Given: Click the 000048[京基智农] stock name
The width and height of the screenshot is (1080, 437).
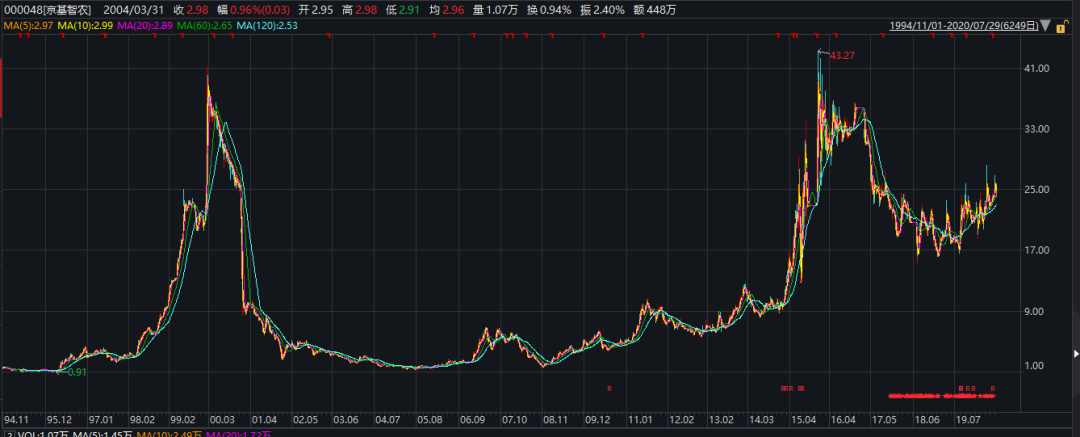Looking at the screenshot, I should pos(48,10).
